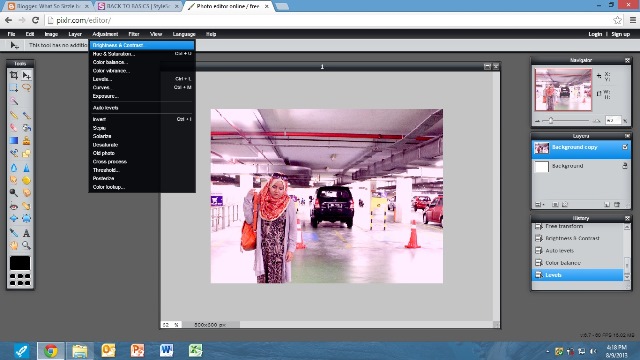Select the Move tool in Tools panel

pyautogui.click(x=27, y=75)
